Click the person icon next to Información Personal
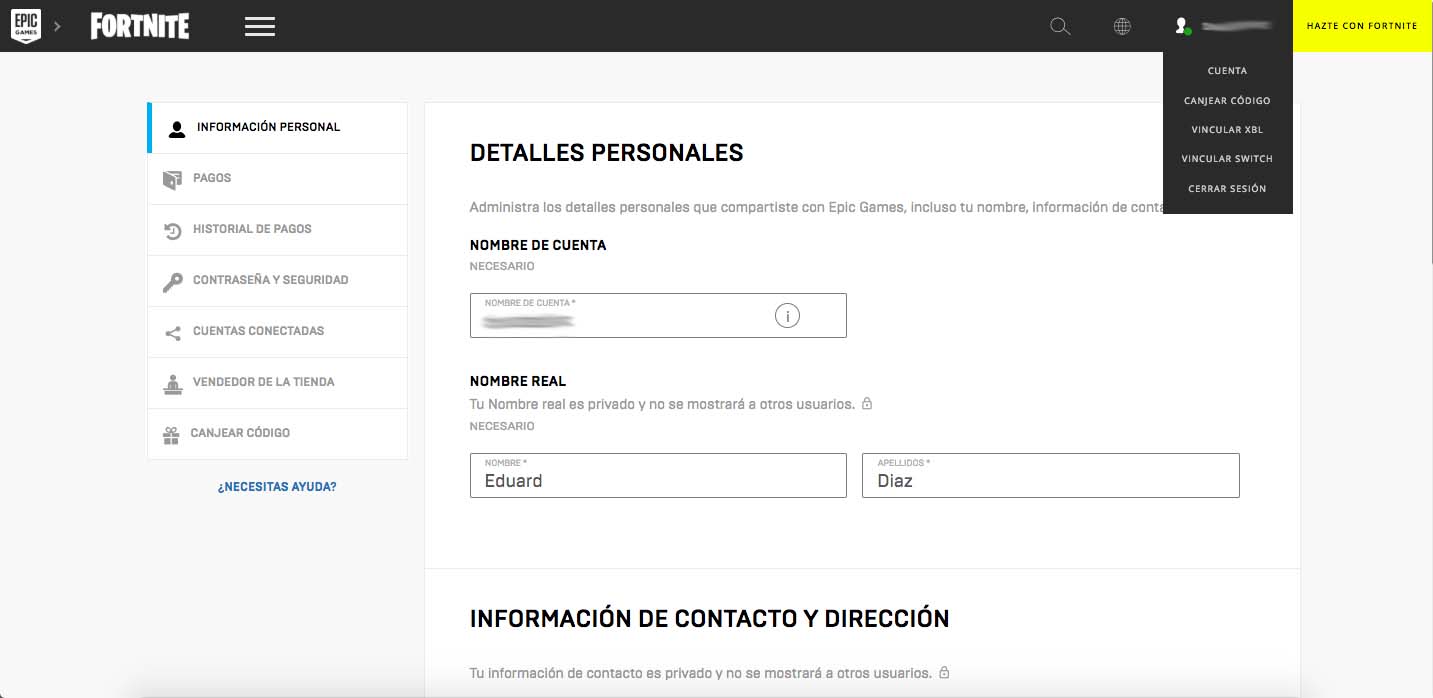 point(177,129)
